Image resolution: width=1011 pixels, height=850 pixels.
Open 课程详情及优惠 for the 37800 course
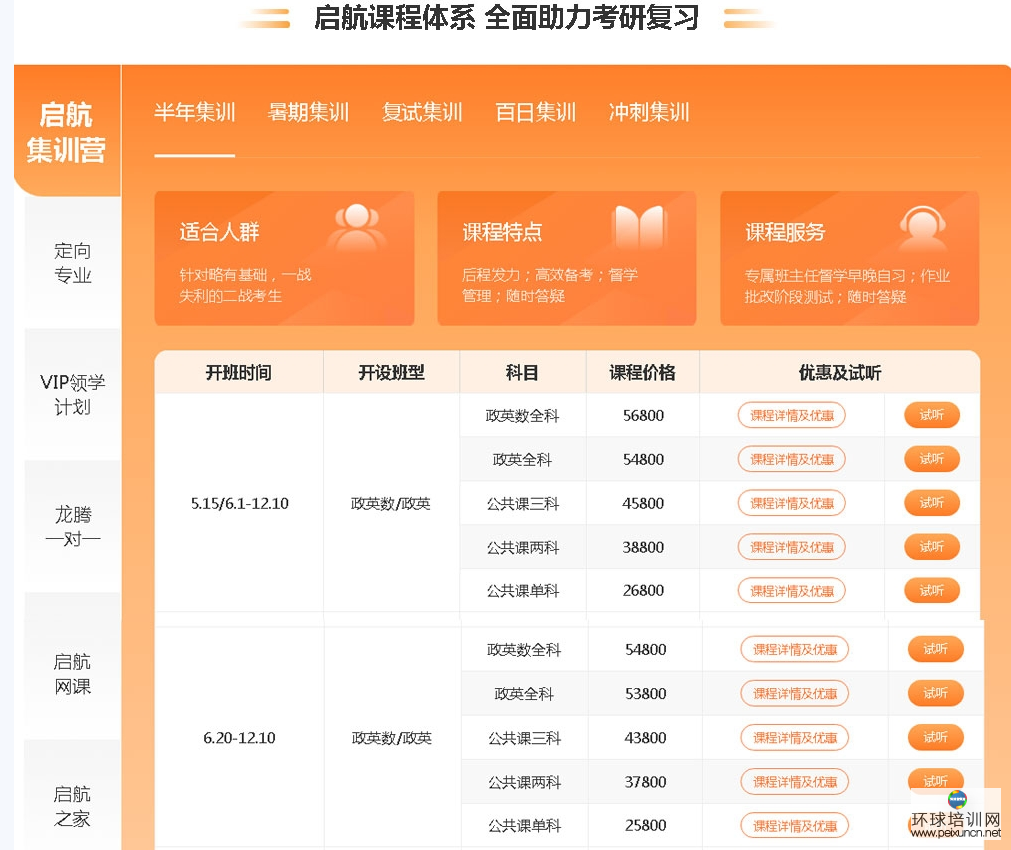tap(794, 782)
